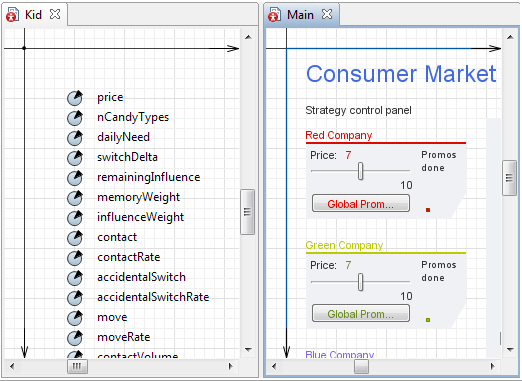Select the move parameter icon
522x381 pixels.
point(75,318)
